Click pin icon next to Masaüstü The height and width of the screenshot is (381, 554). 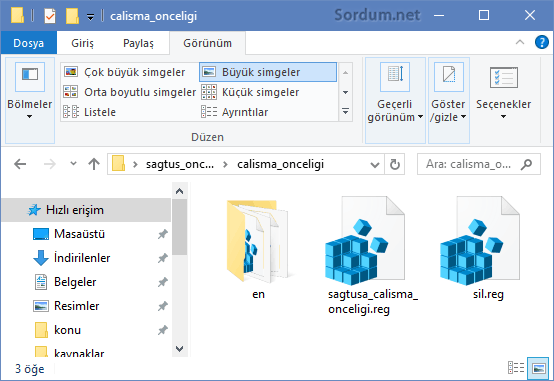tap(163, 234)
